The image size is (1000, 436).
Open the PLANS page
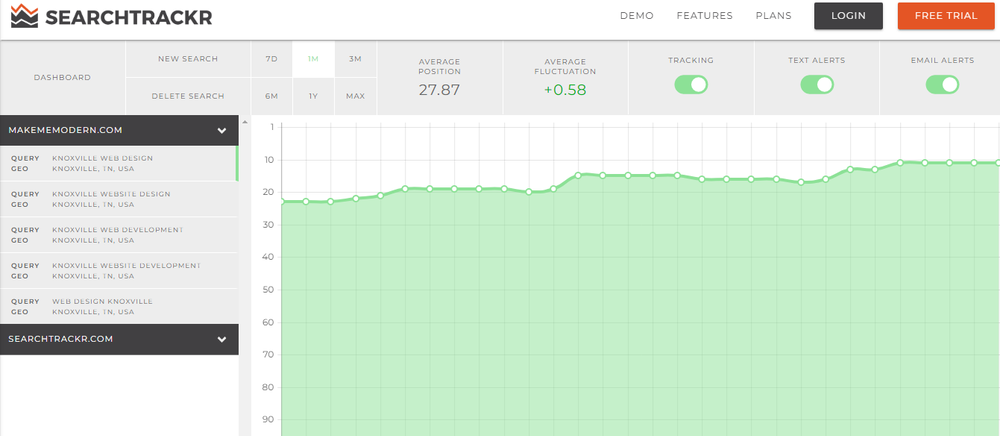click(x=773, y=16)
